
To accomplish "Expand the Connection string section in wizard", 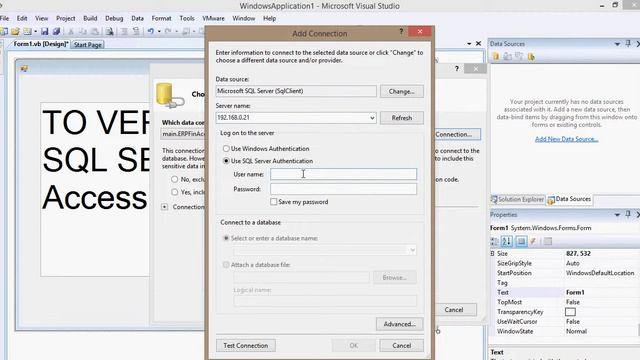I will [164, 207].
